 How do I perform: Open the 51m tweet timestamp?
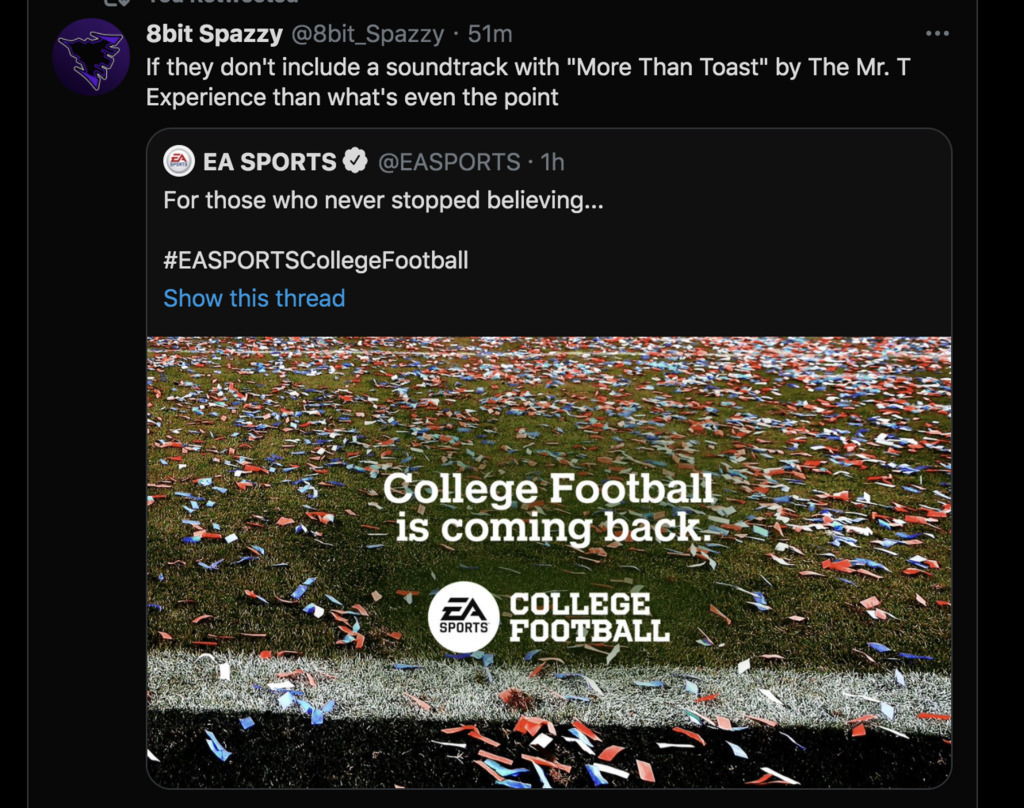tap(490, 34)
